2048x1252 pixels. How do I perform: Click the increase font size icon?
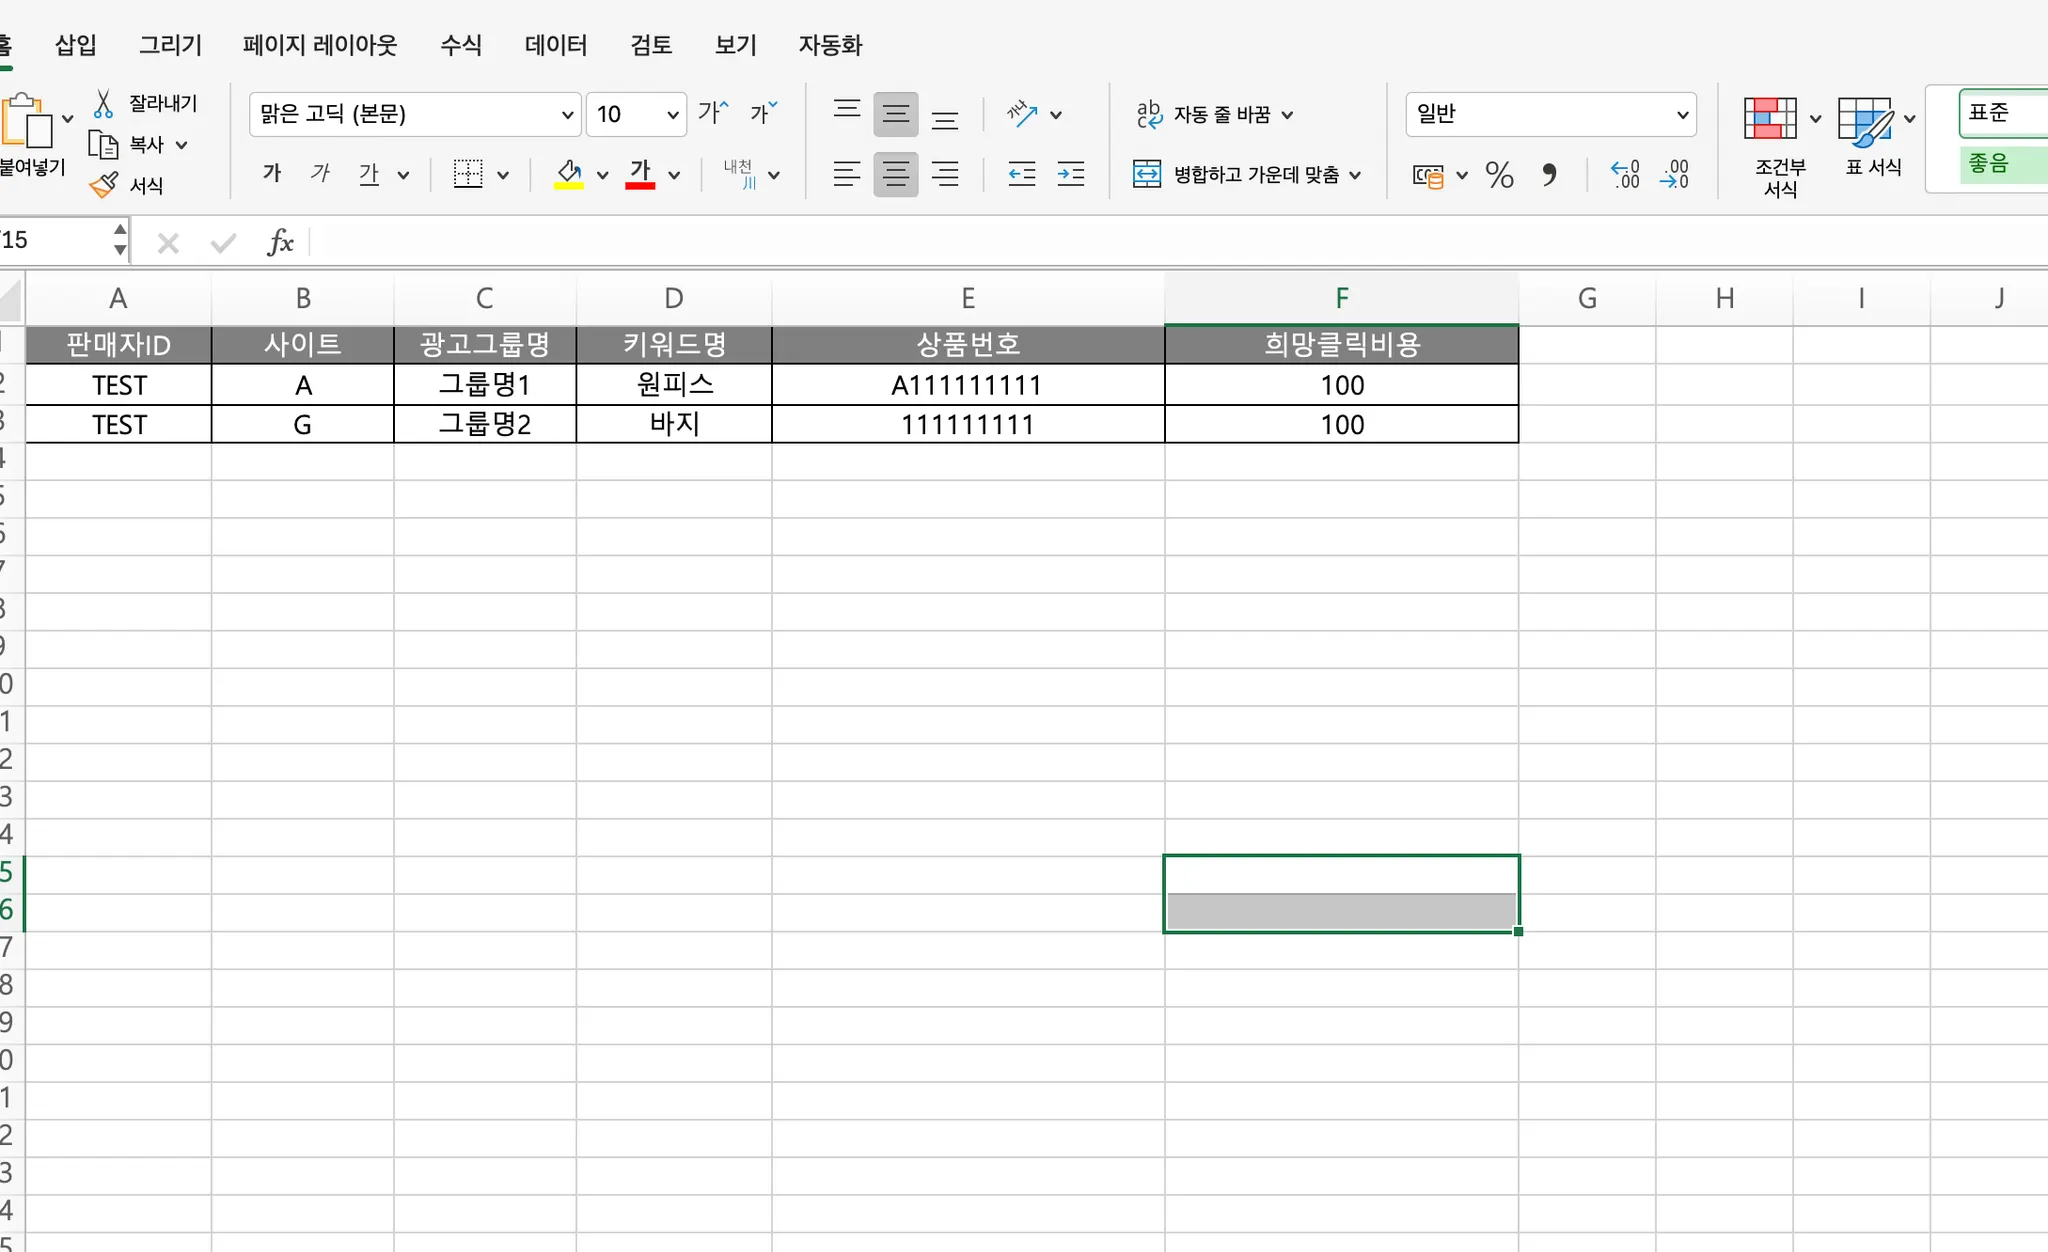(713, 113)
